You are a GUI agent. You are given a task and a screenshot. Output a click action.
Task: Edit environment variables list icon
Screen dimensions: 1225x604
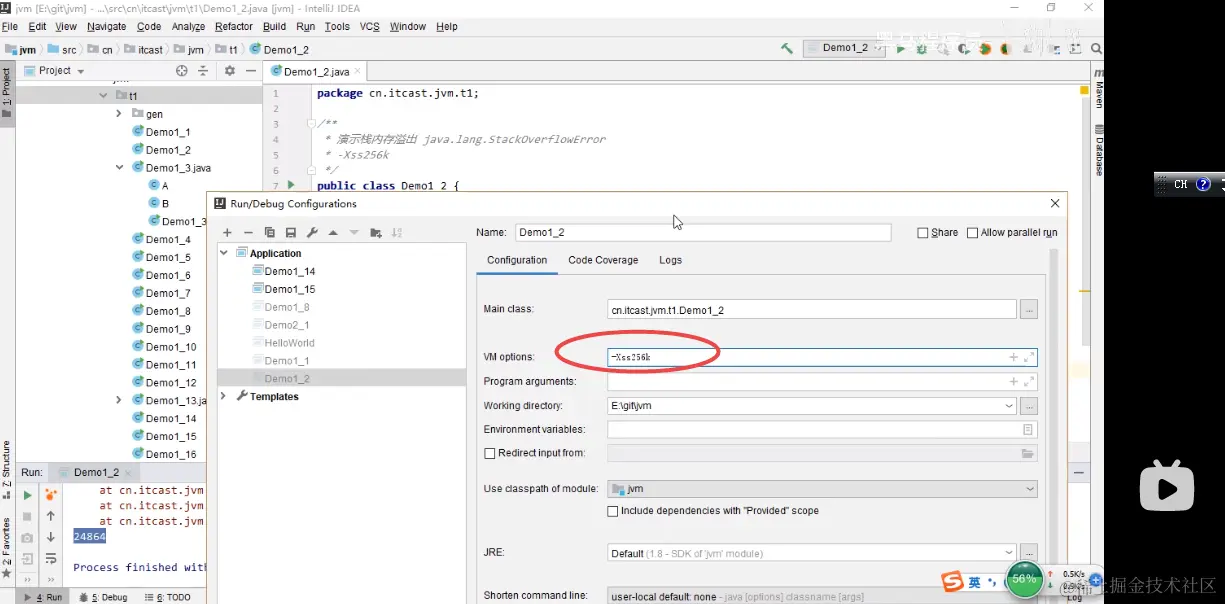[x=1028, y=430]
